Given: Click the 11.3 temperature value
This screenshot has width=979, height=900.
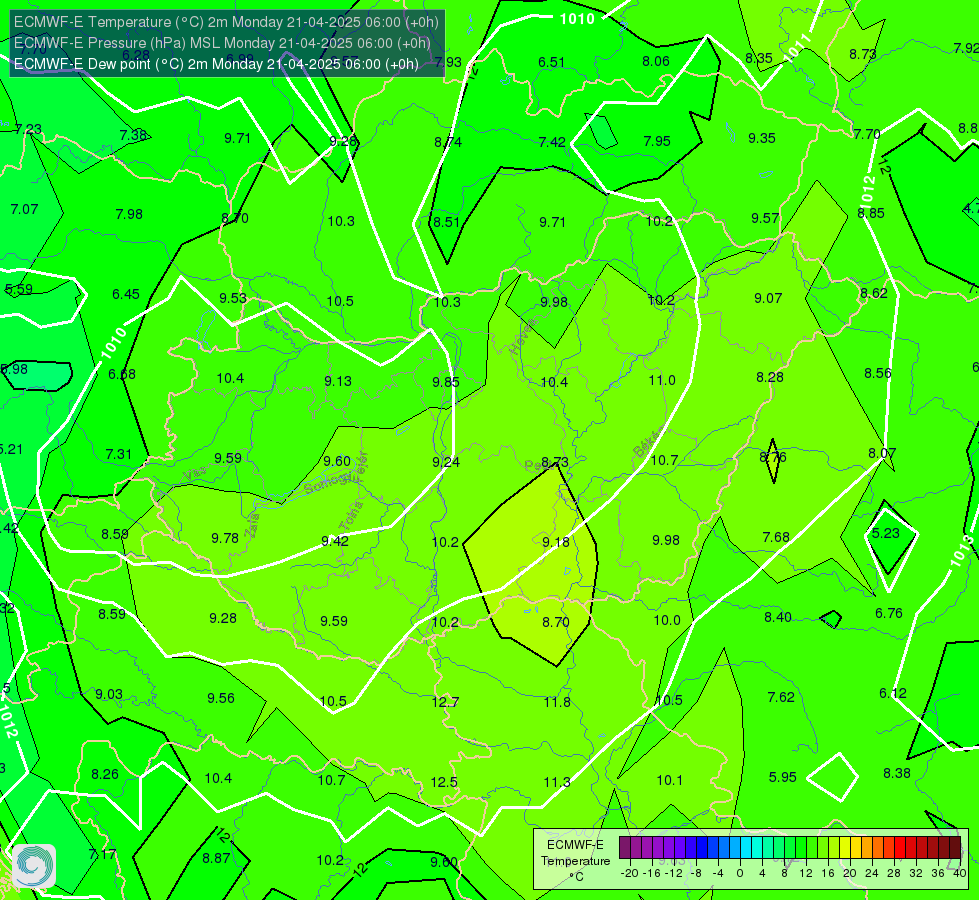Looking at the screenshot, I should (557, 782).
